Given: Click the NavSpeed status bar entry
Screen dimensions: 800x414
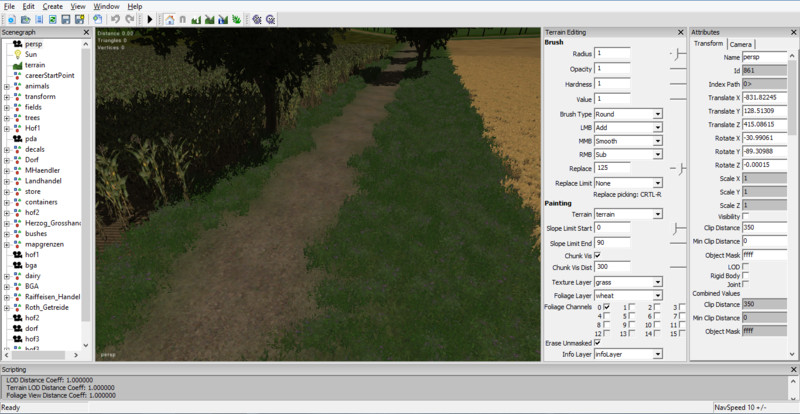Looking at the screenshot, I should [x=739, y=407].
